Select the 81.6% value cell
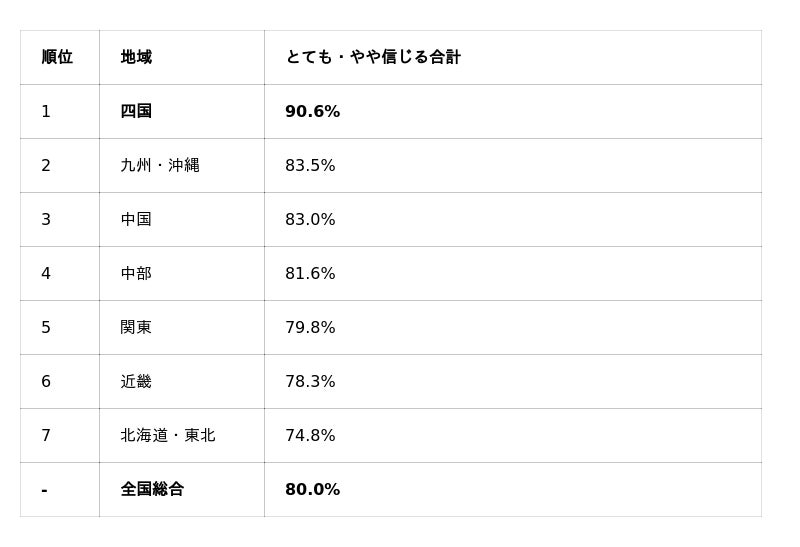 tap(310, 273)
